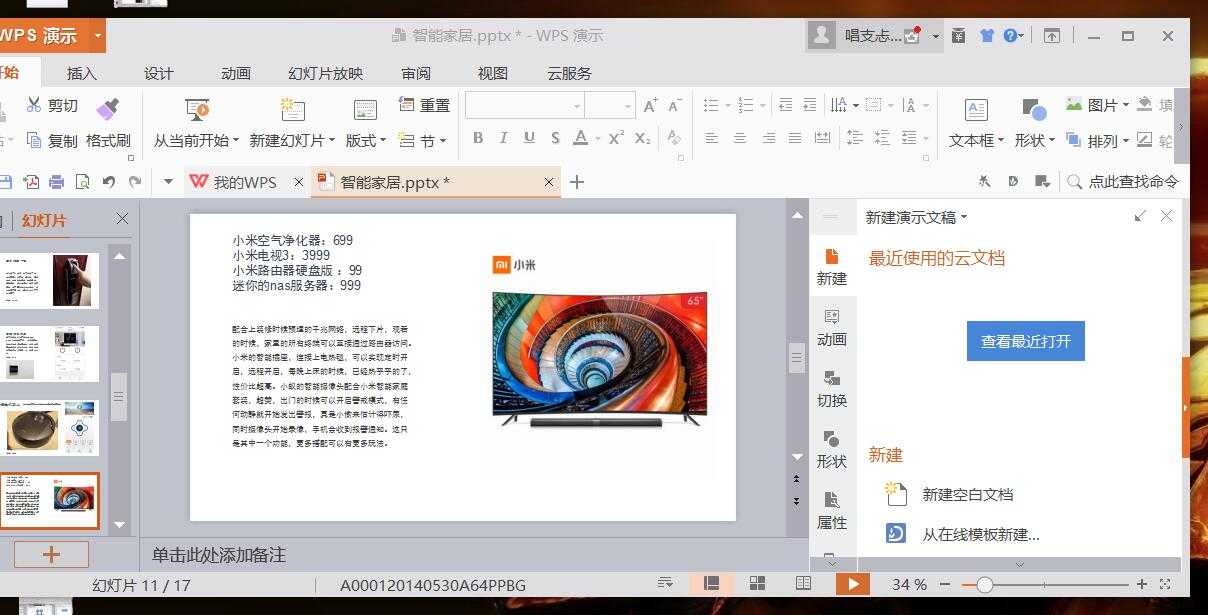Click the Print icon in quick toolbar
This screenshot has width=1208, height=615.
click(56, 182)
